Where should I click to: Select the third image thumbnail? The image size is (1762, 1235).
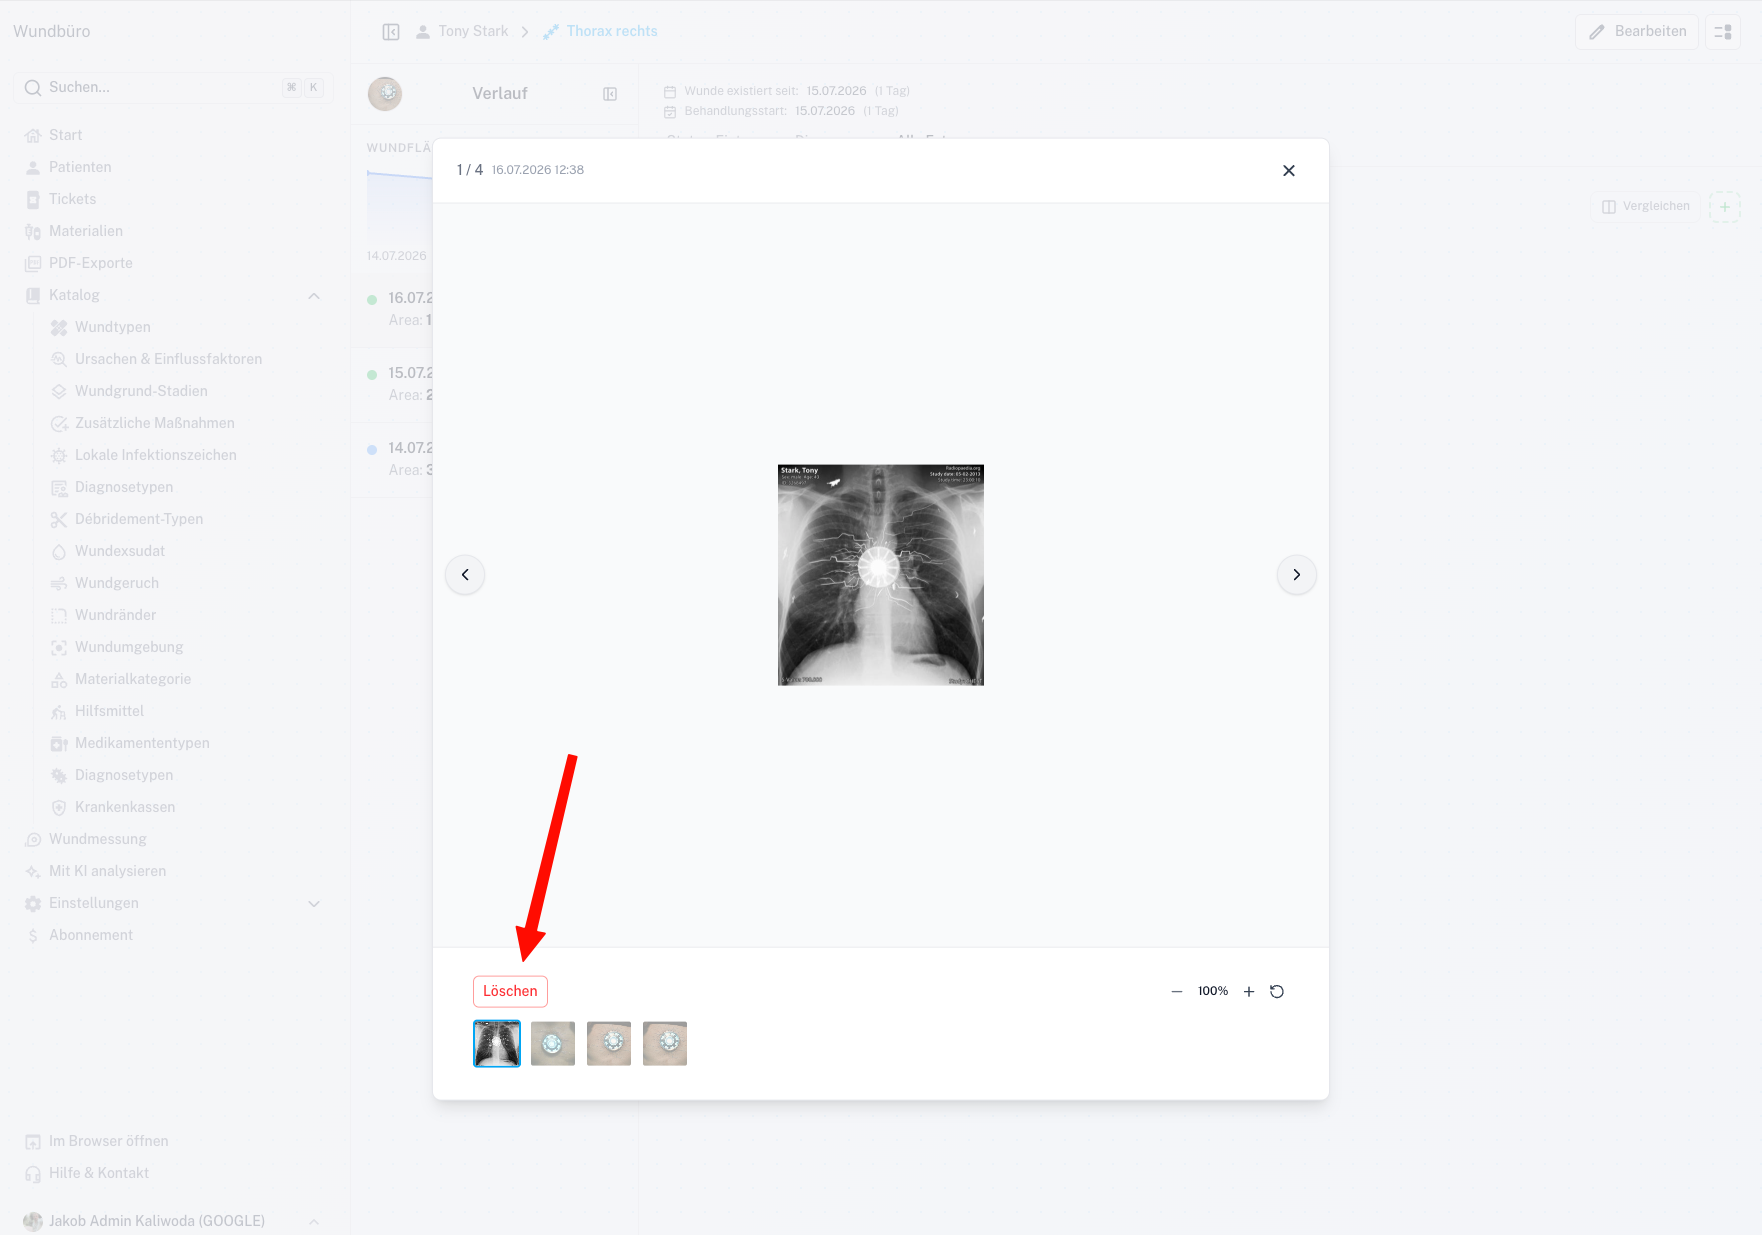click(x=609, y=1044)
